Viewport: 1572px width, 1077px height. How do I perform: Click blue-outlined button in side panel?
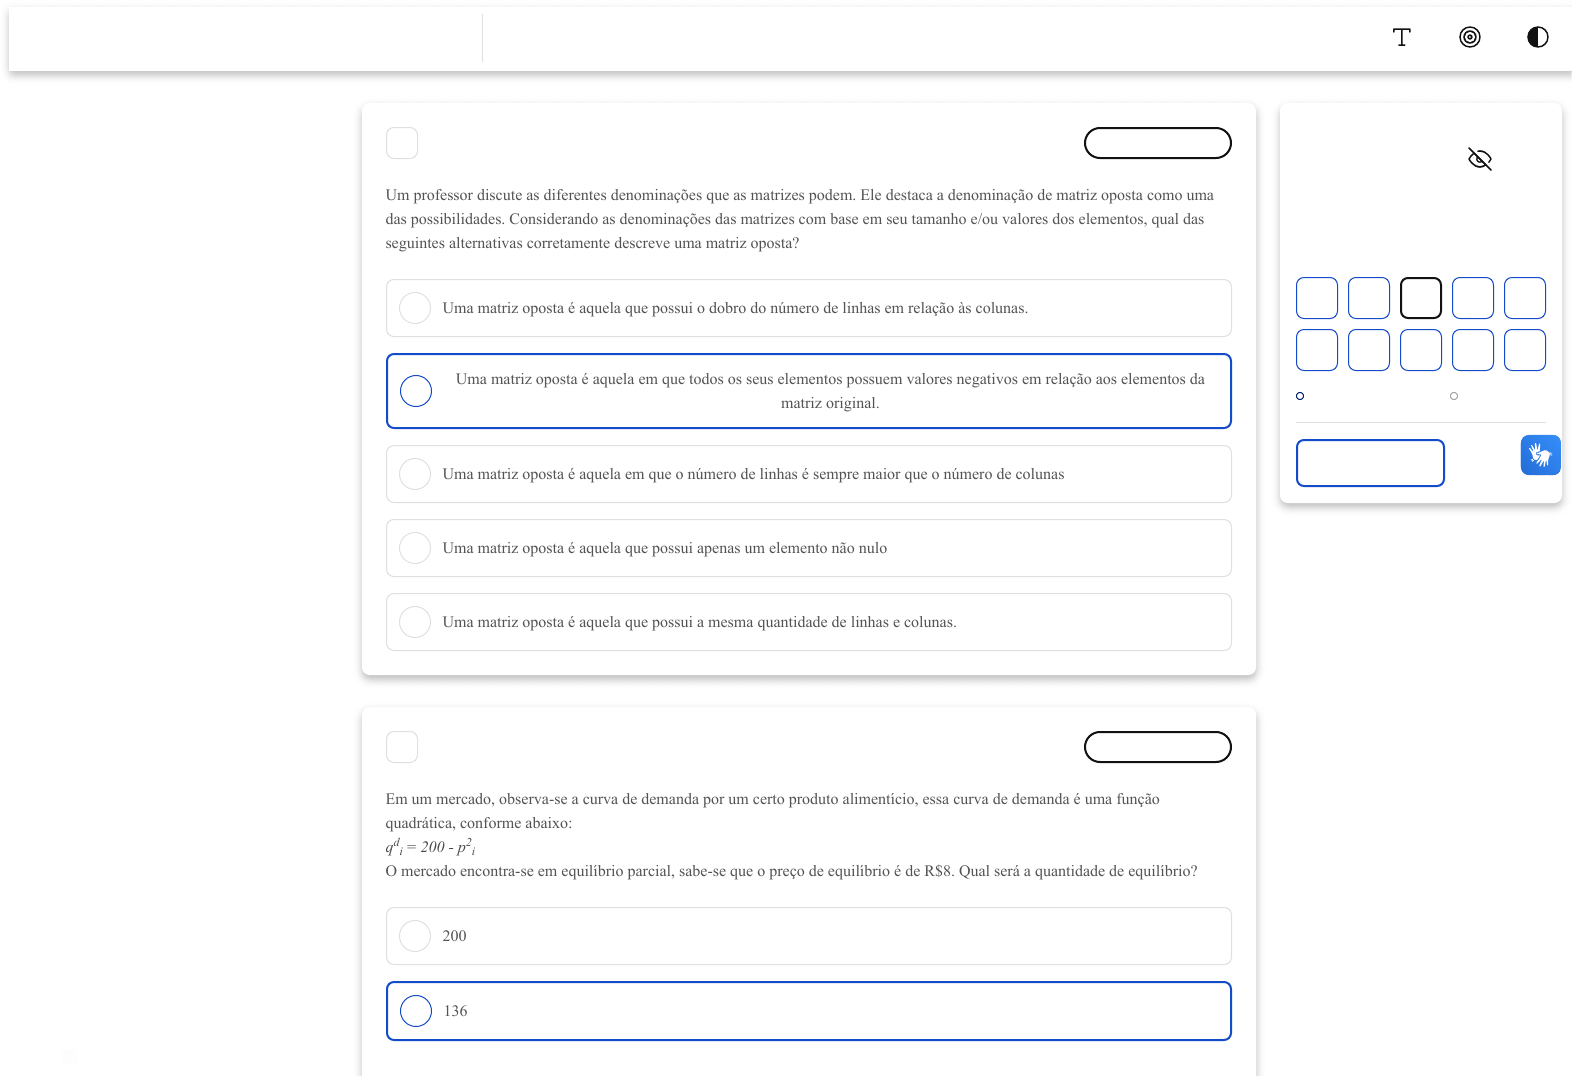click(x=1370, y=463)
